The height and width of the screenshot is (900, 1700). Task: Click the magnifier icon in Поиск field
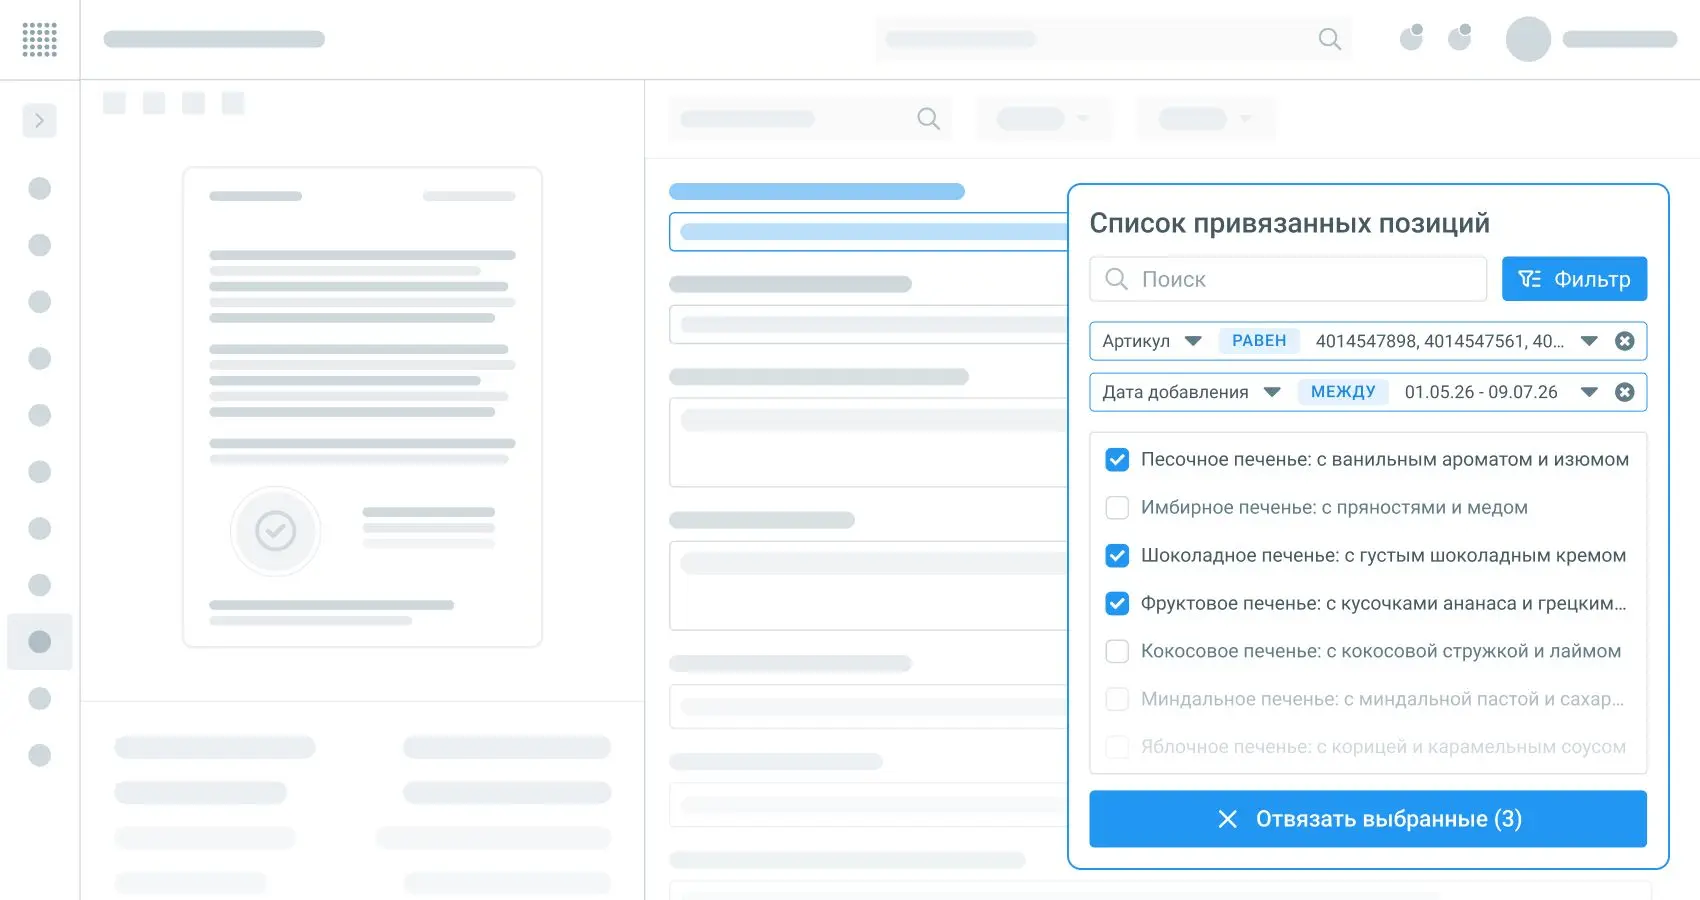[1116, 279]
